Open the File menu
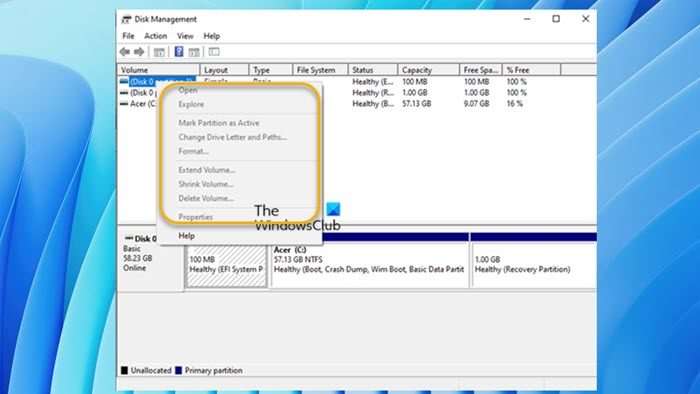Screen dimensions: 700x394 point(128,36)
